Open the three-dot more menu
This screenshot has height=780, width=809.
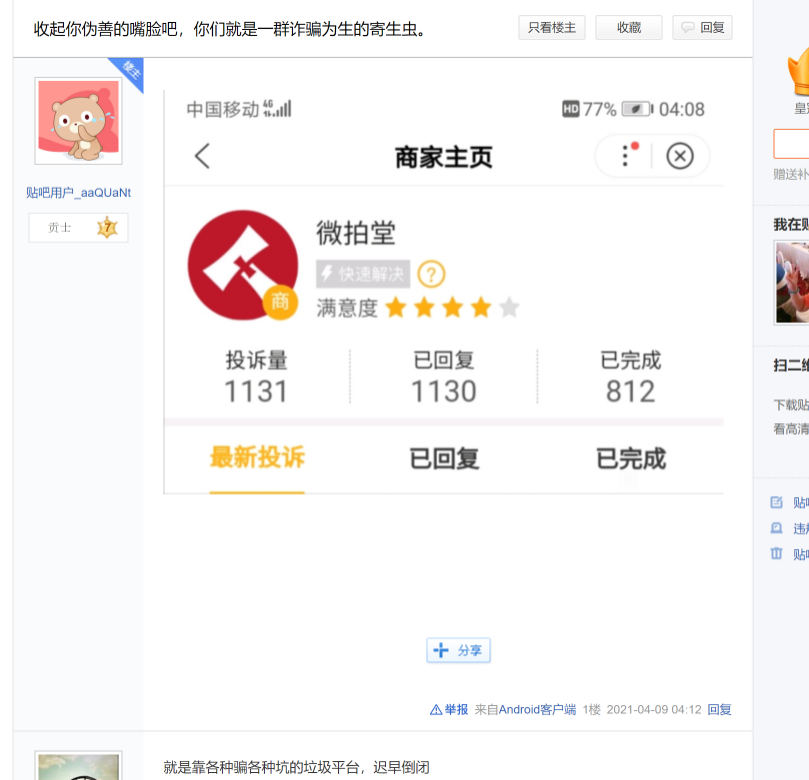point(626,155)
